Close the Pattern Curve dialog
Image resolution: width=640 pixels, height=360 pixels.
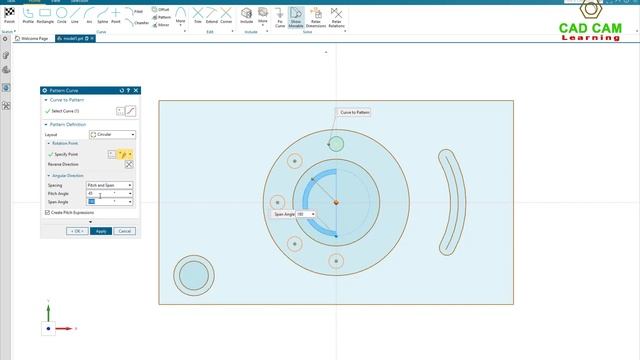[x=136, y=91]
